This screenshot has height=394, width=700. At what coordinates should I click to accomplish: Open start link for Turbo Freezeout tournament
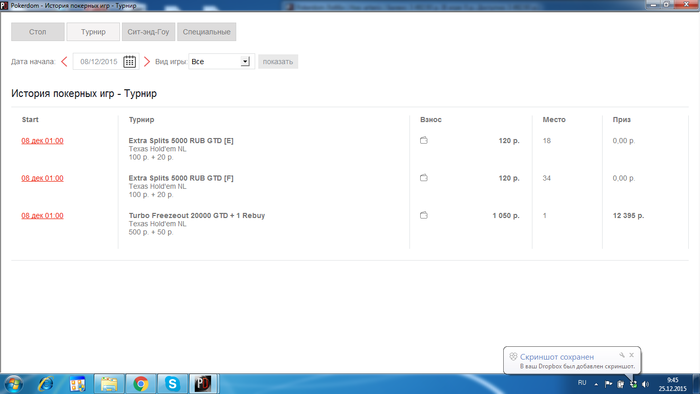coord(42,216)
